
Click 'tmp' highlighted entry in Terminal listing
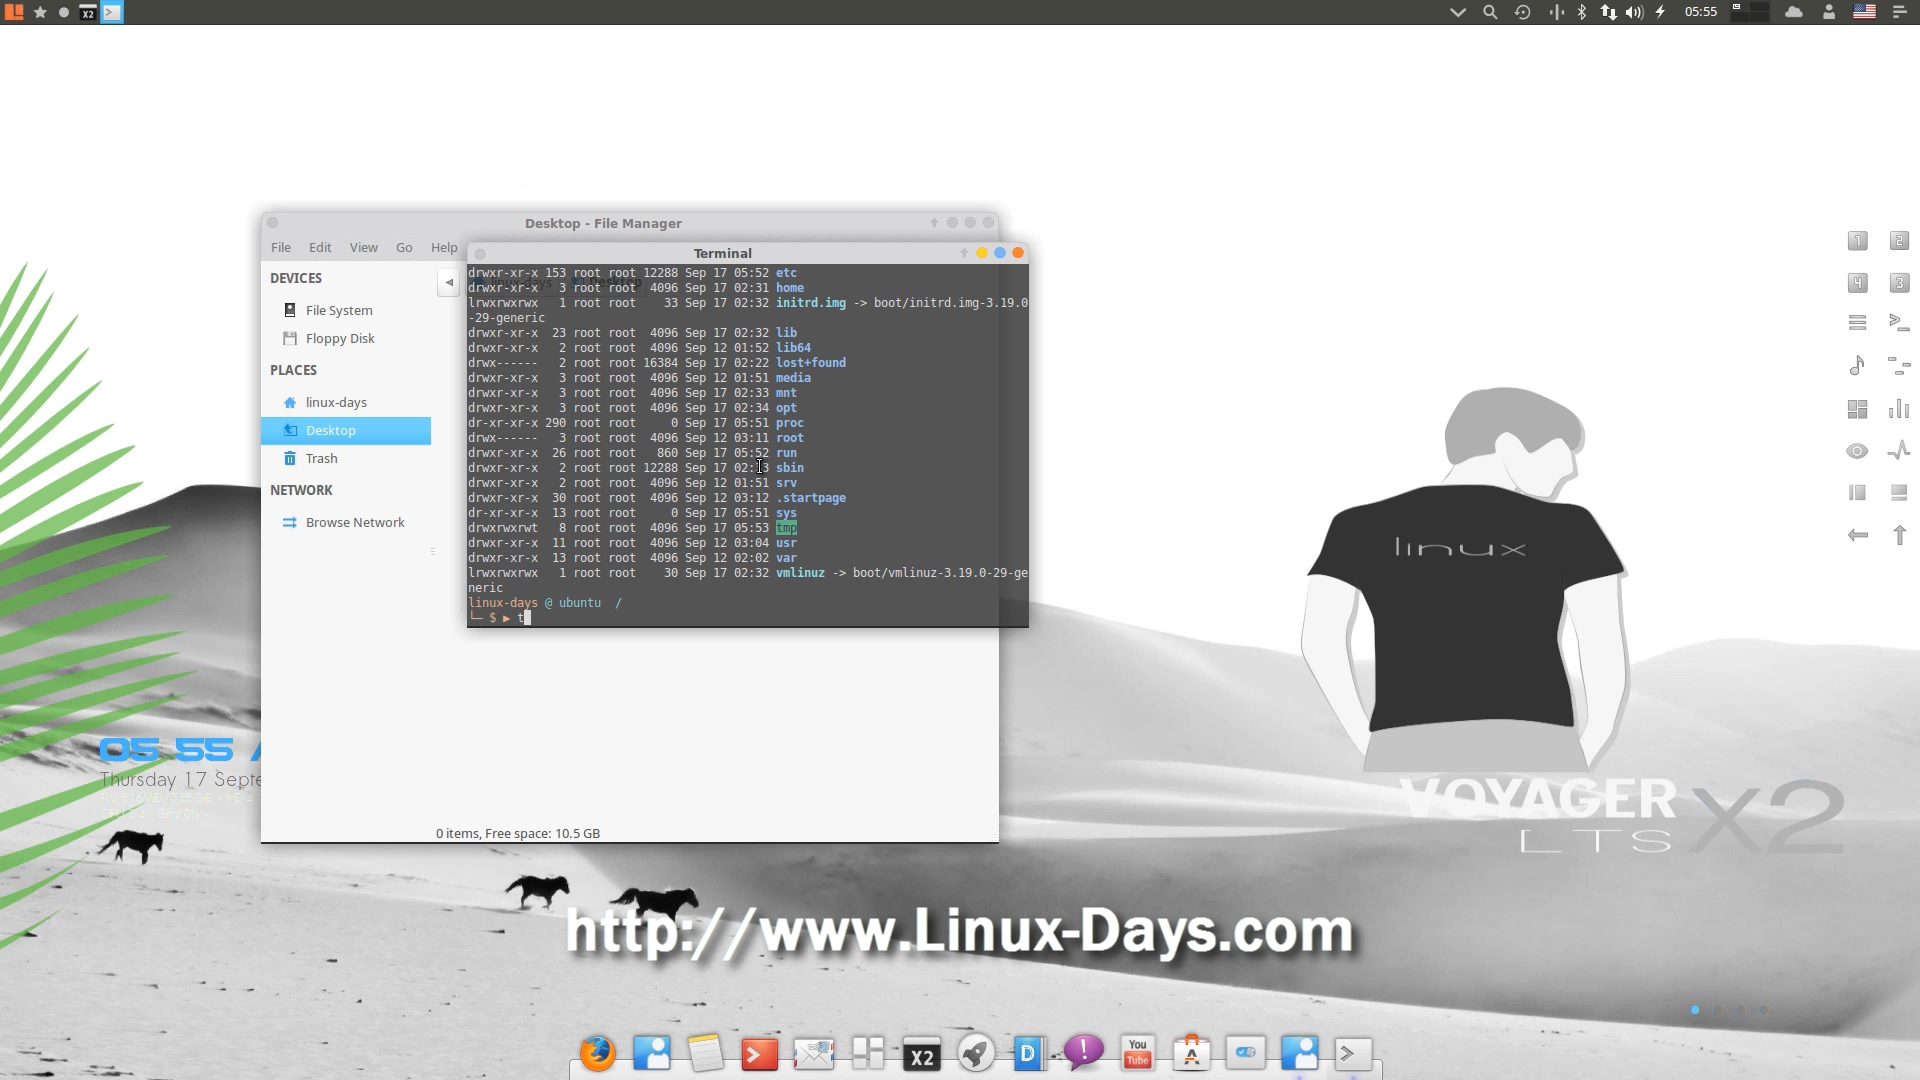(786, 528)
